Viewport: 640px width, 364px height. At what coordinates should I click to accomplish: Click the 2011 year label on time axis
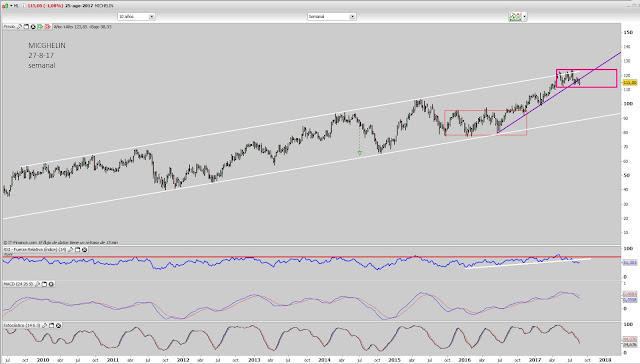(113, 360)
